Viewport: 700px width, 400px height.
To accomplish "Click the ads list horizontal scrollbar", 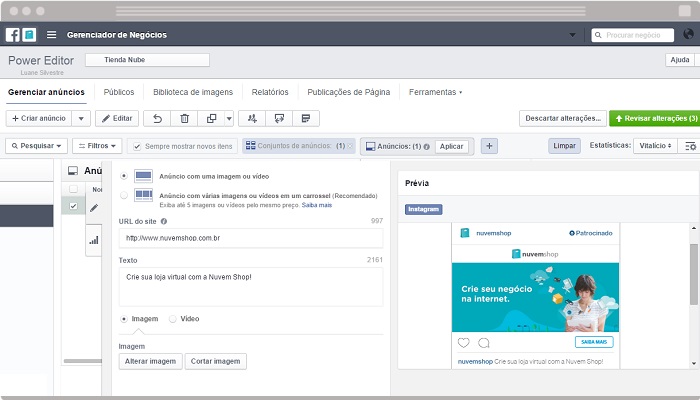I will point(83,361).
